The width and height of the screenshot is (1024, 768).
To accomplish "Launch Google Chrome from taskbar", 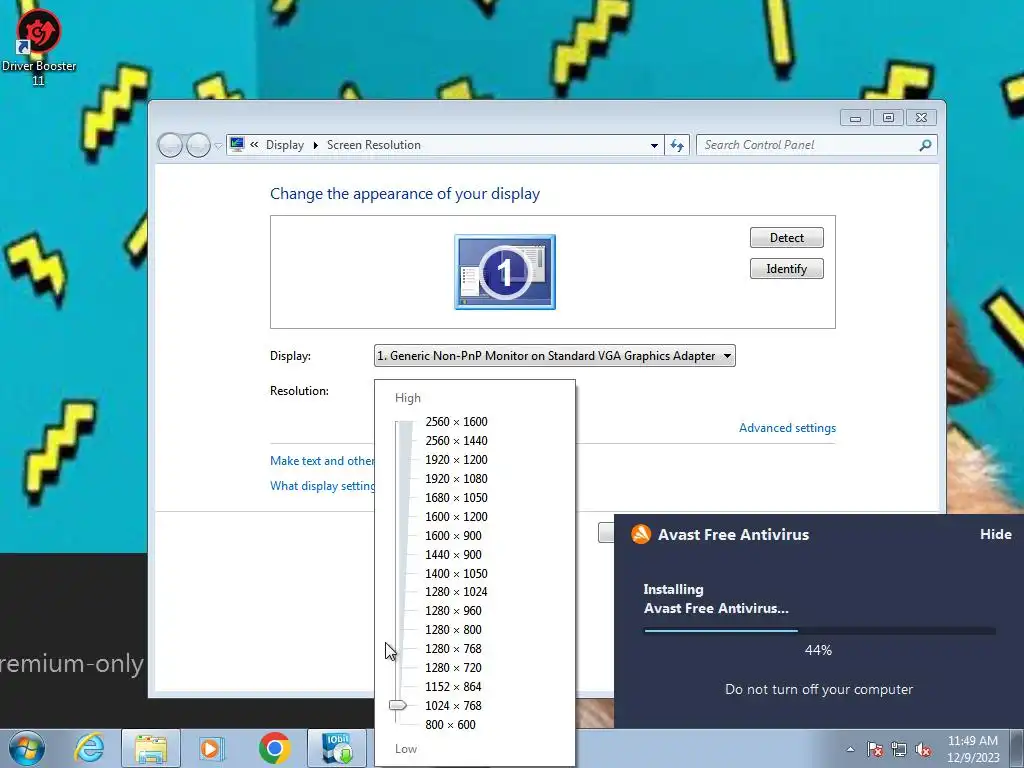I will tap(274, 748).
